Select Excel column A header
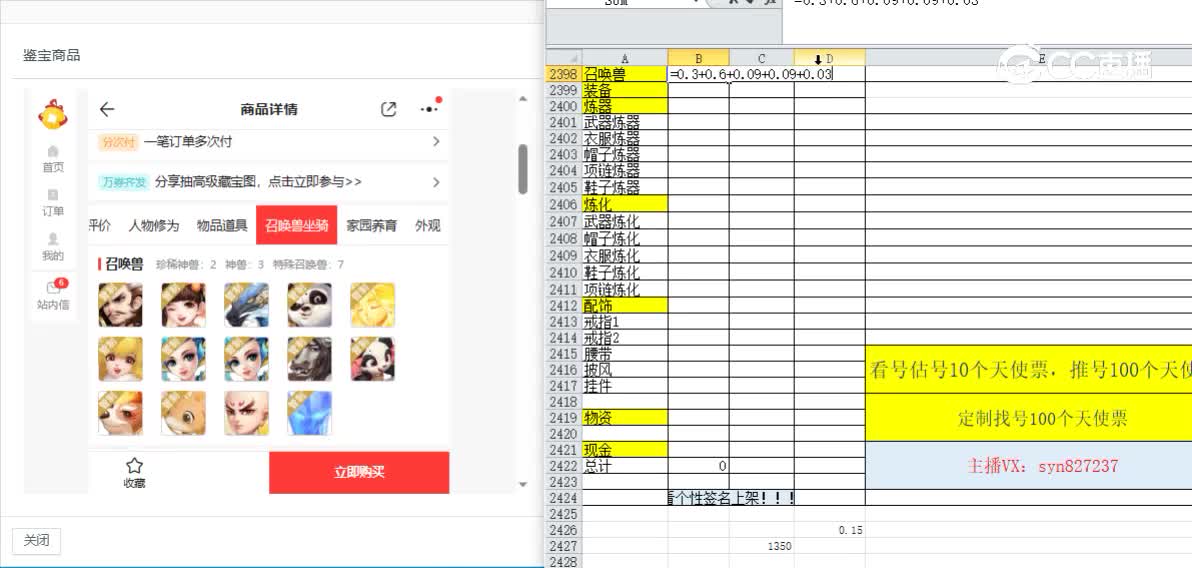The image size is (1192, 568). [625, 58]
